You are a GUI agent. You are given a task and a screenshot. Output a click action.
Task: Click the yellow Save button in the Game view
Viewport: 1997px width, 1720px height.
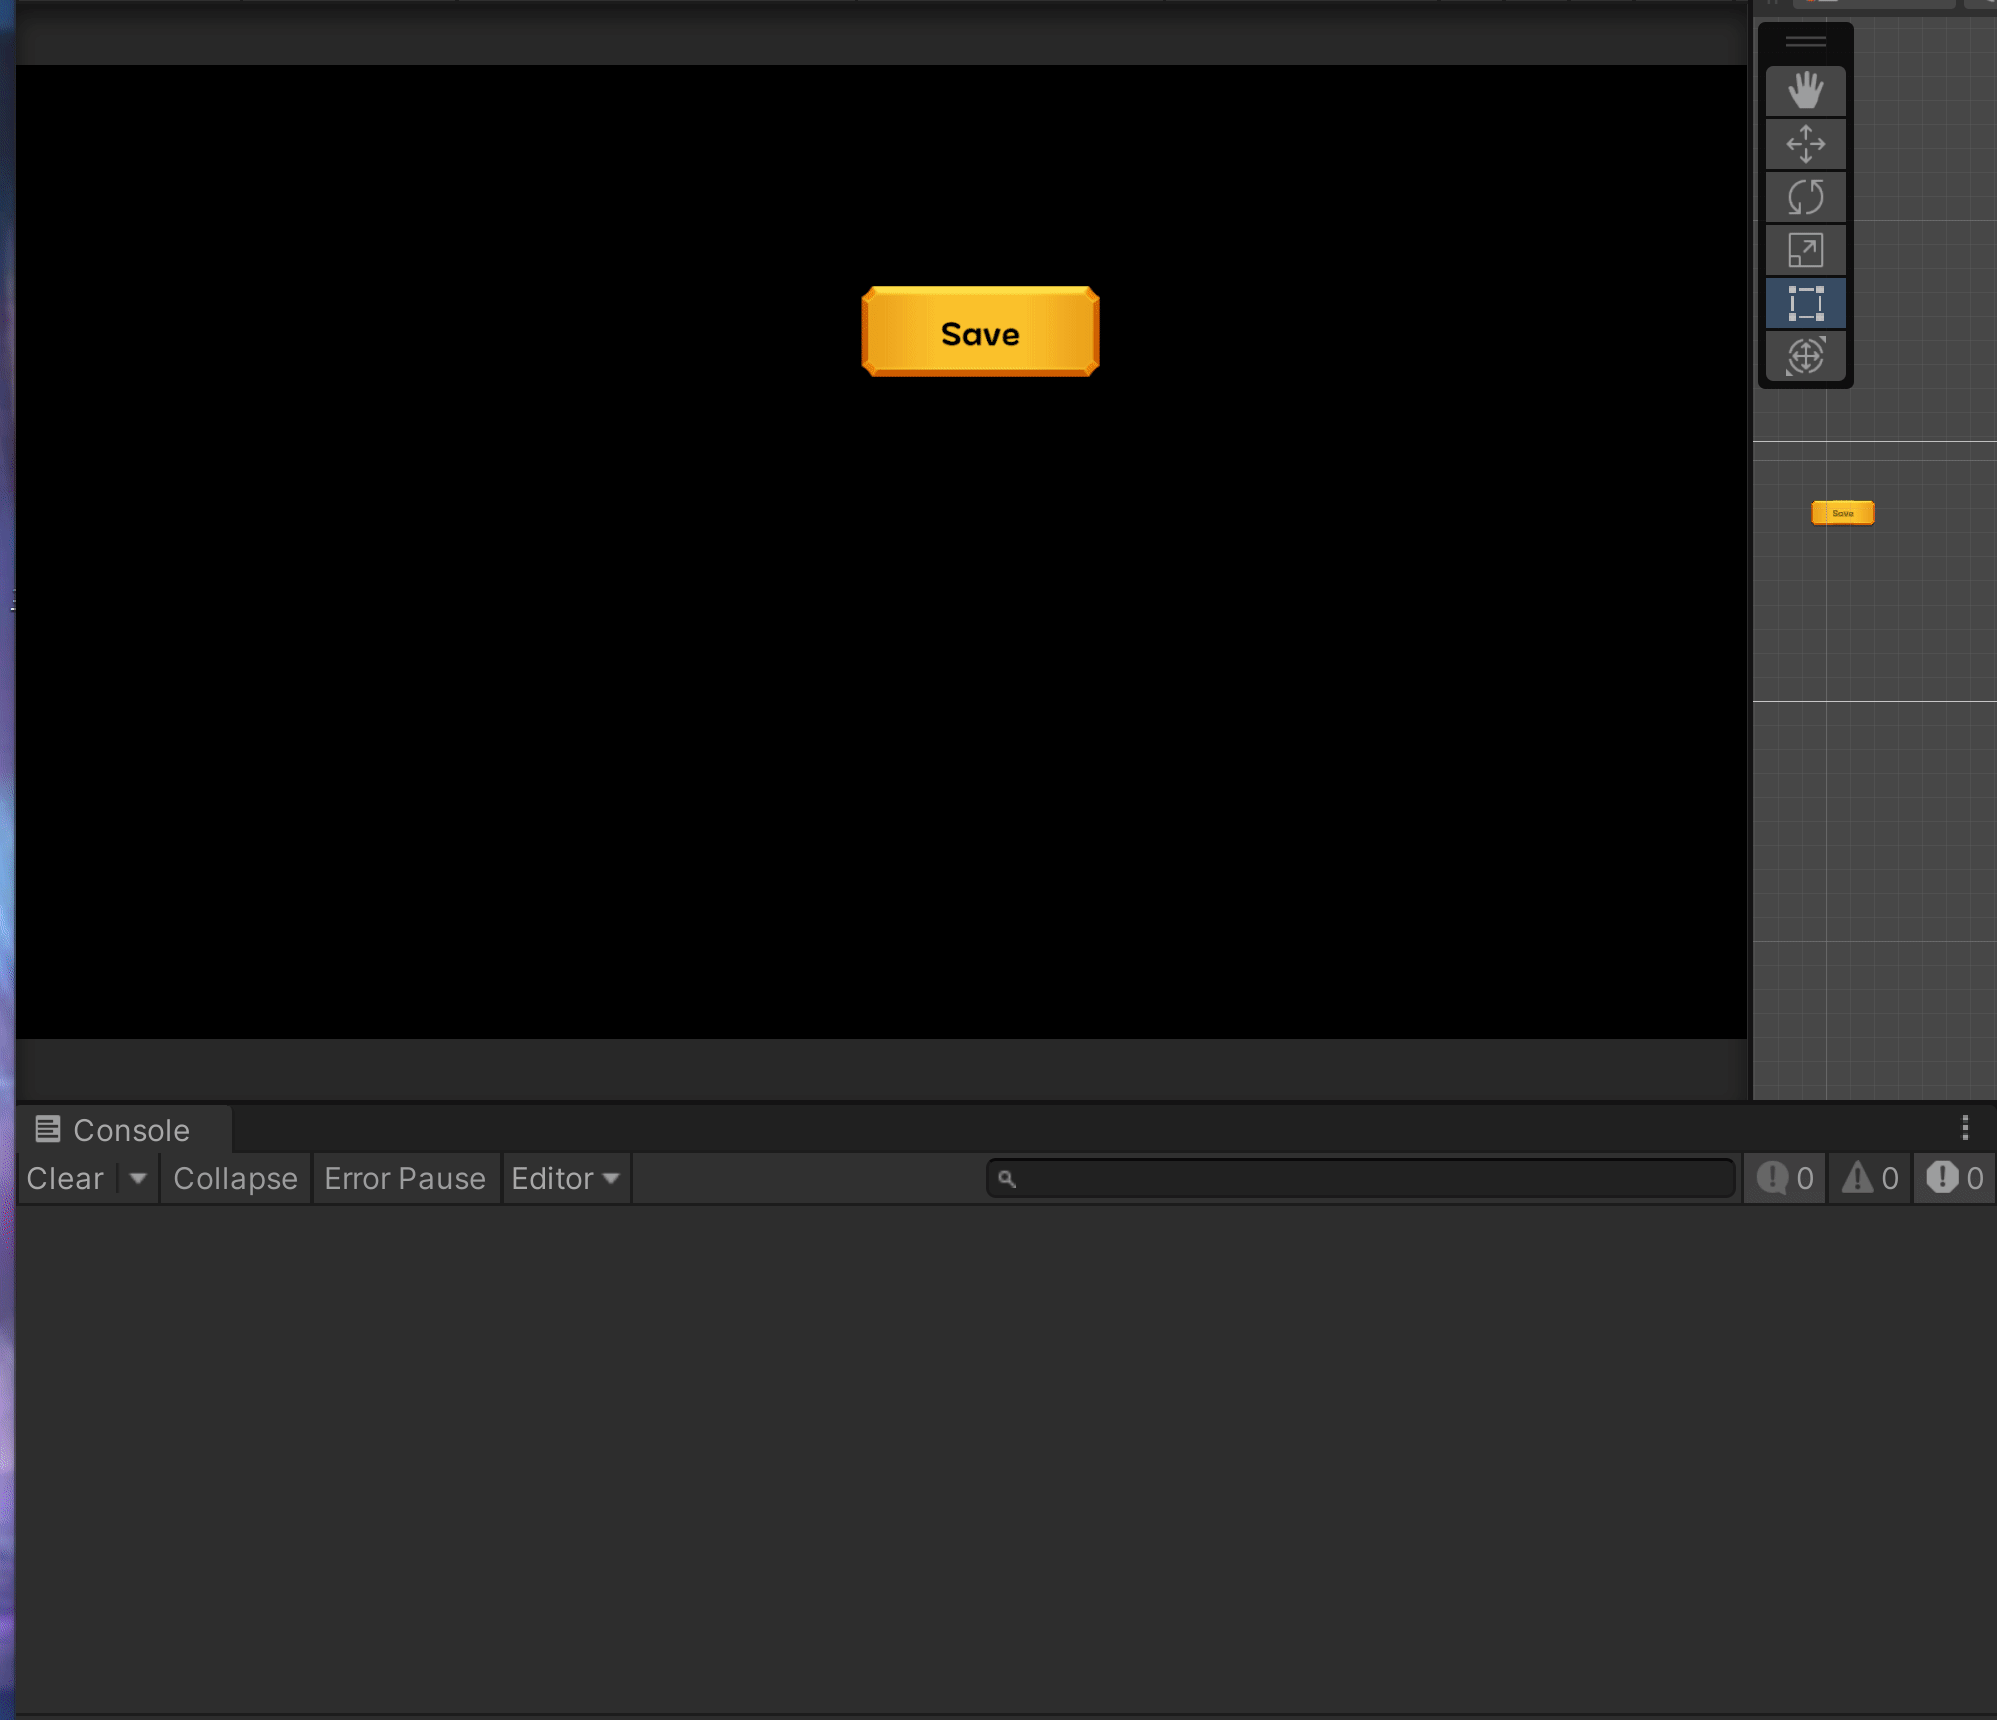(x=980, y=332)
